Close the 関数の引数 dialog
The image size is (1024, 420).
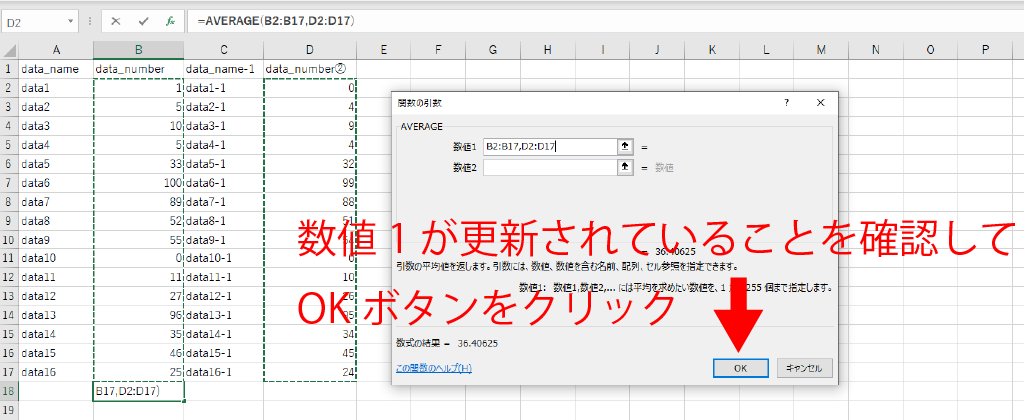[819, 102]
